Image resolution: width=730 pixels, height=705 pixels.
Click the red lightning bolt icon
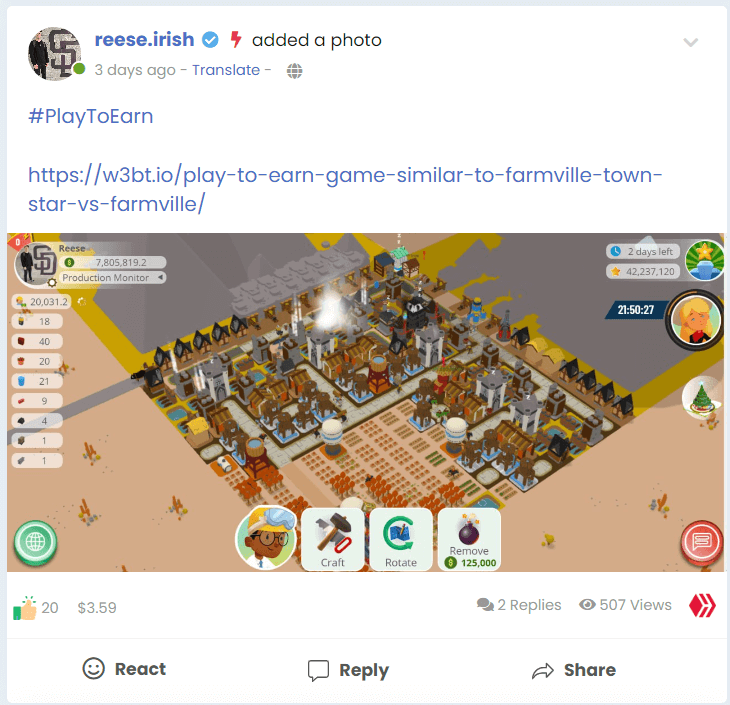[x=236, y=40]
